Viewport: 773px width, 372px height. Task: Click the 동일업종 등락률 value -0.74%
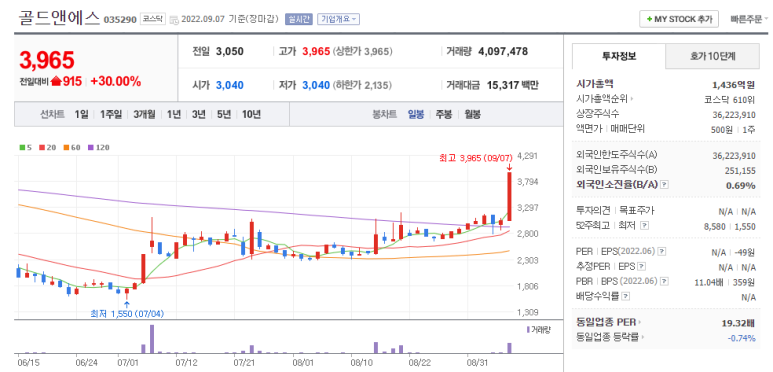pyautogui.click(x=741, y=338)
